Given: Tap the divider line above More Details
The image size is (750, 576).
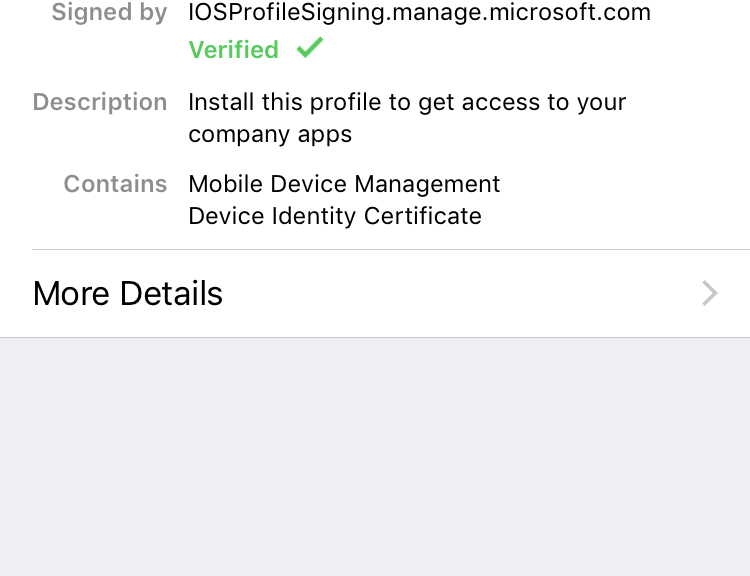Looking at the screenshot, I should (391, 249).
